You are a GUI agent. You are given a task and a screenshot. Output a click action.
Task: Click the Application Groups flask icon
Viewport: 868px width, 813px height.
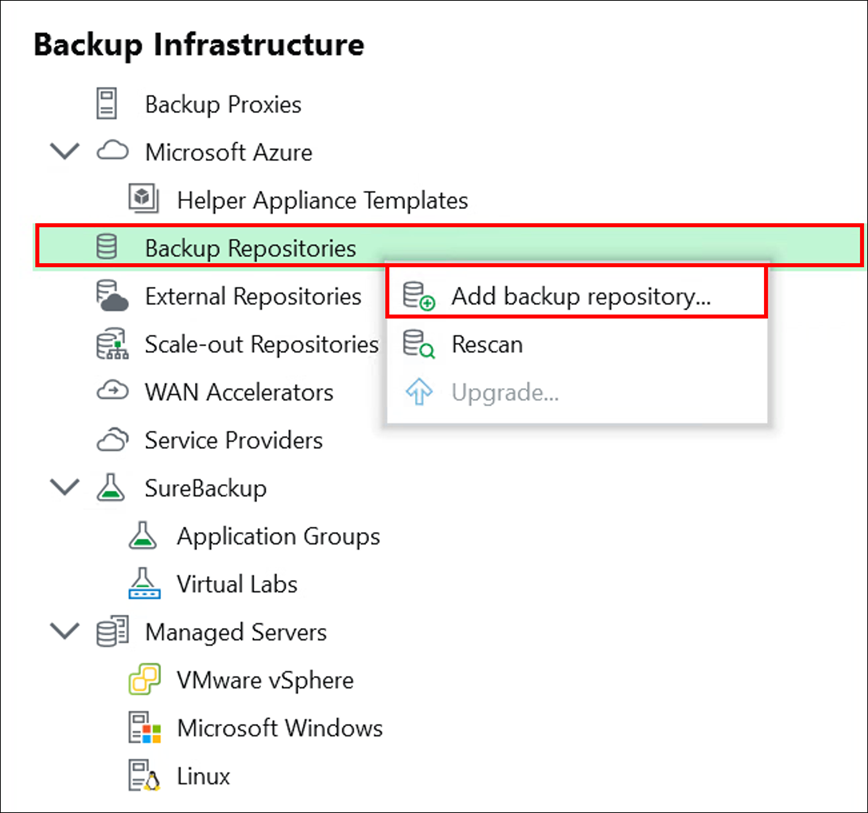click(144, 536)
